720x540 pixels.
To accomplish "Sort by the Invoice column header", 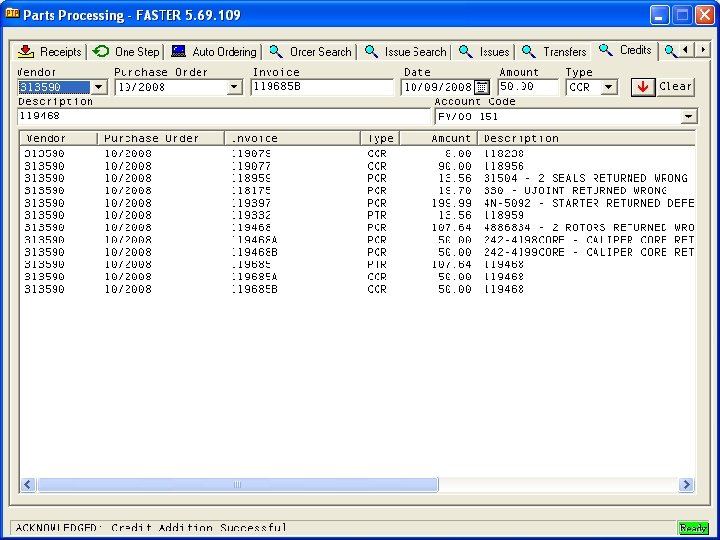I will point(292,138).
